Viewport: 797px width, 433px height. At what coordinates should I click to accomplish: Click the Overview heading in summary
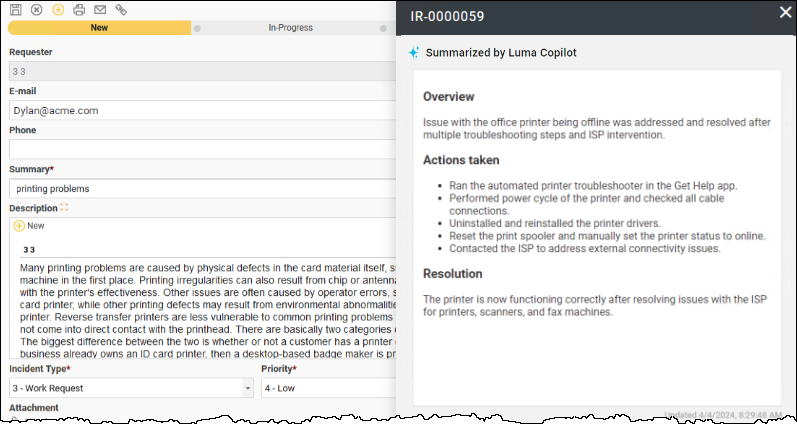click(x=448, y=97)
